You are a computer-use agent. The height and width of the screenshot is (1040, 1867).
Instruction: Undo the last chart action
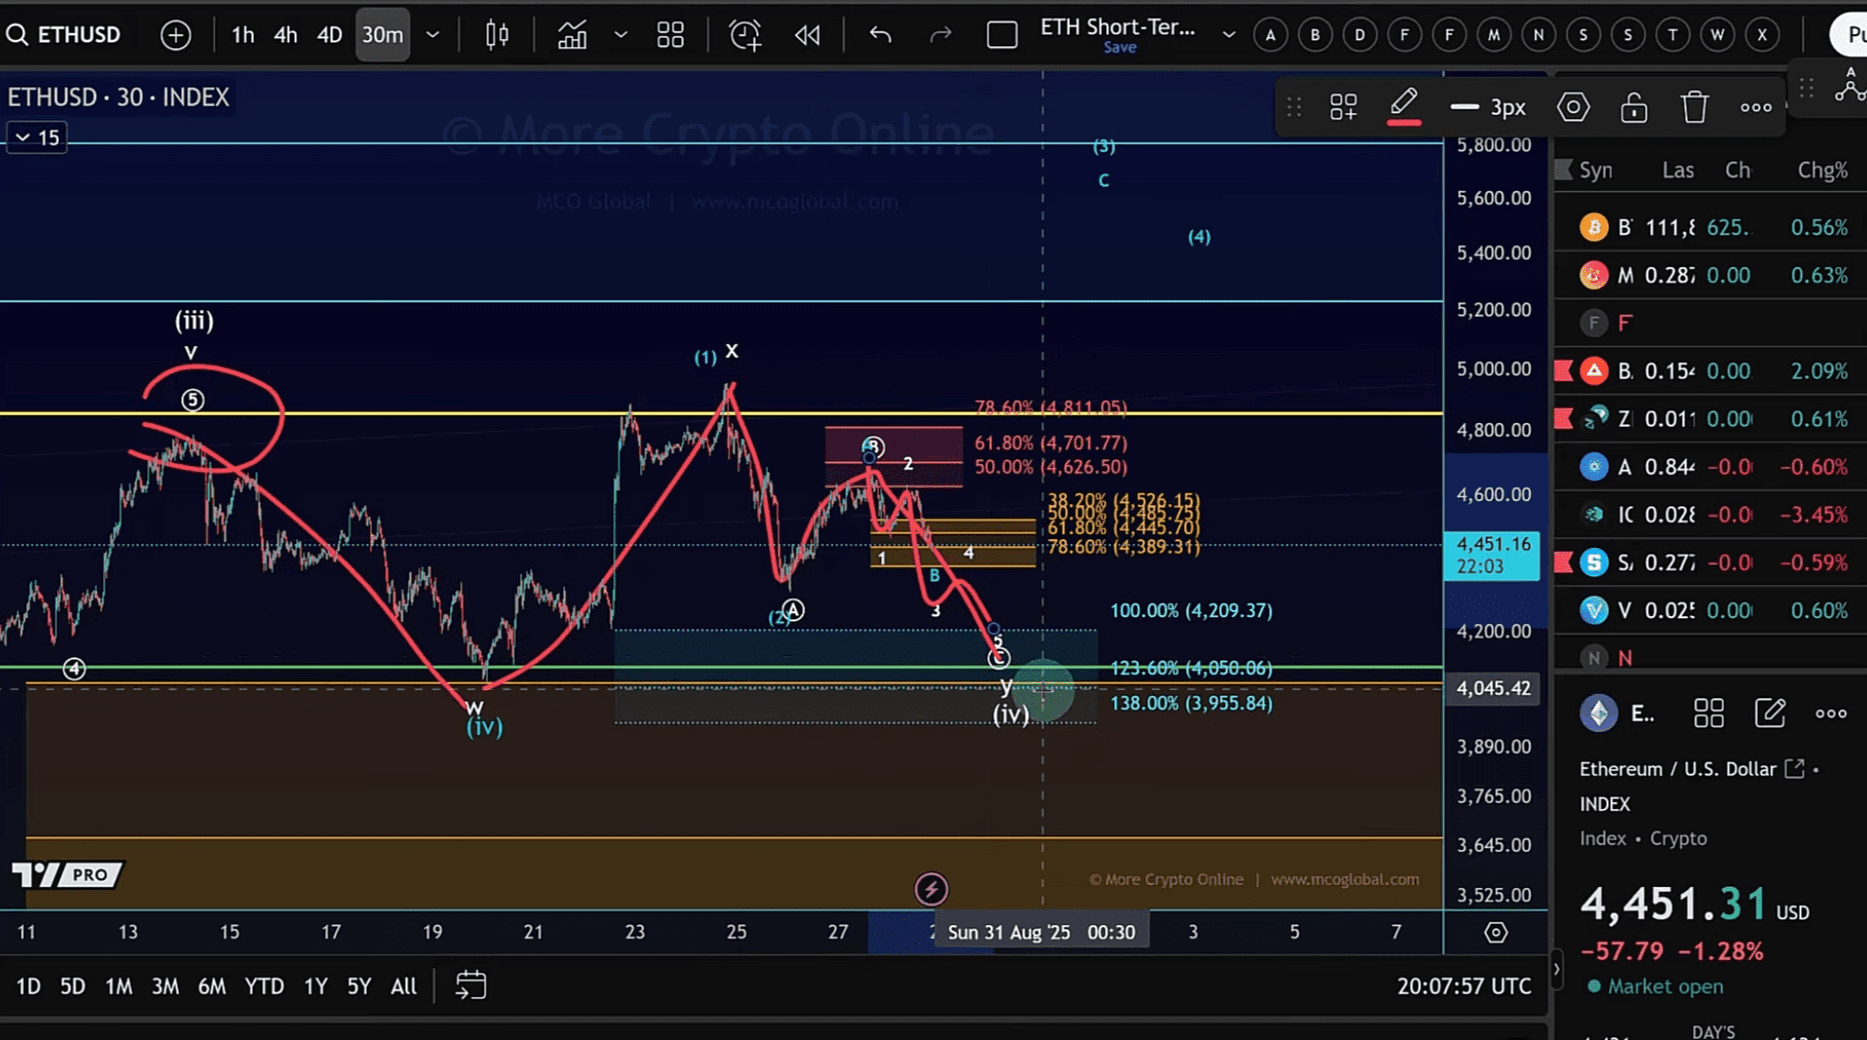point(880,35)
